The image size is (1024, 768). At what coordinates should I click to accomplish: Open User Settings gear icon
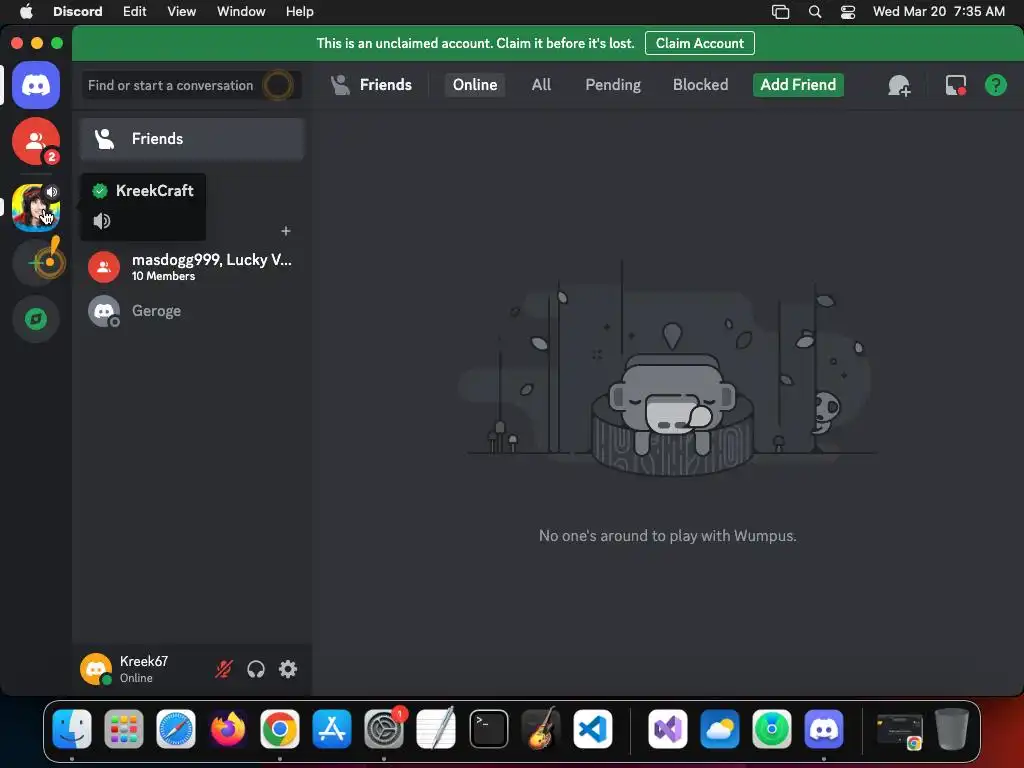[x=288, y=669]
